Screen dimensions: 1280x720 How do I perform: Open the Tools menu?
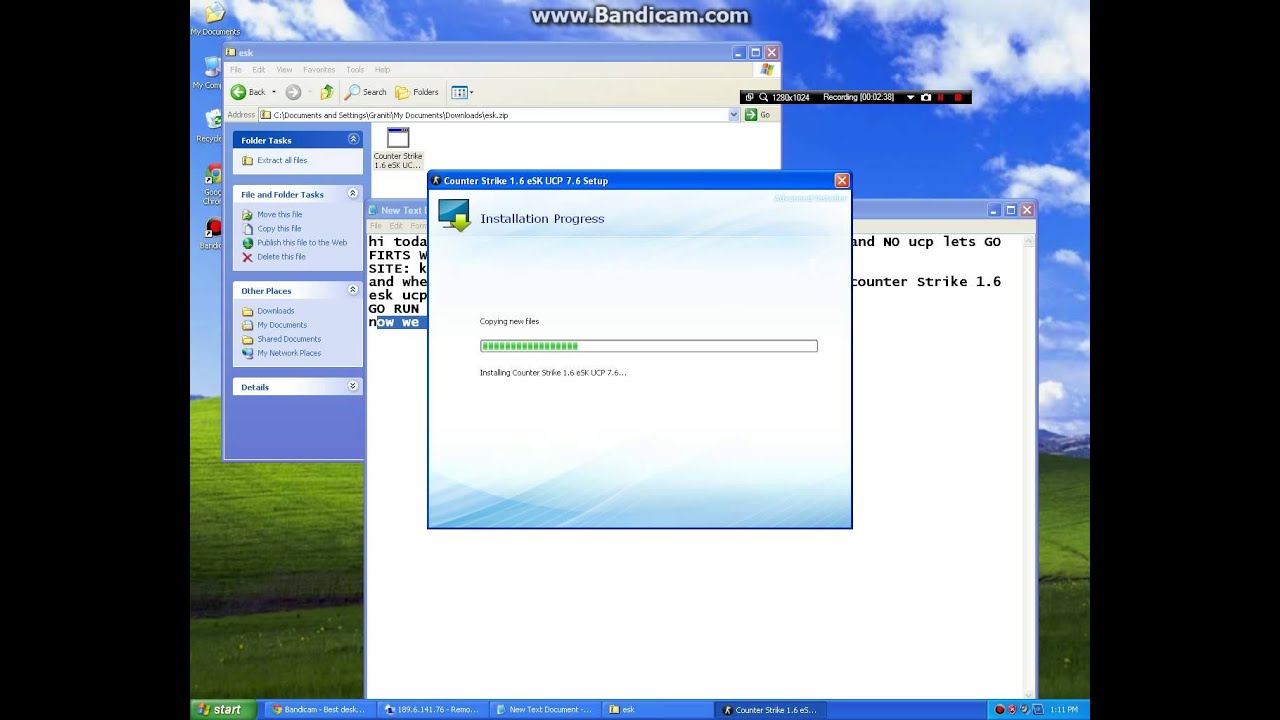pyautogui.click(x=355, y=70)
